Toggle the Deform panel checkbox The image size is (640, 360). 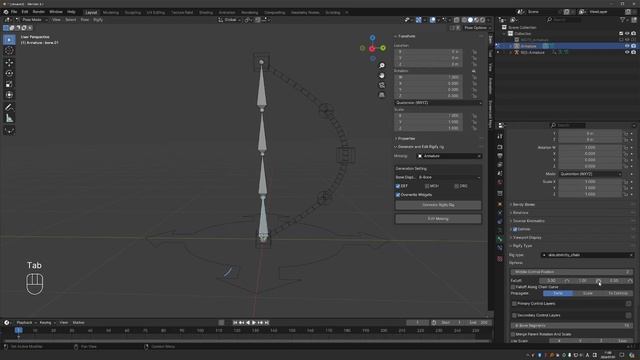[x=515, y=229]
